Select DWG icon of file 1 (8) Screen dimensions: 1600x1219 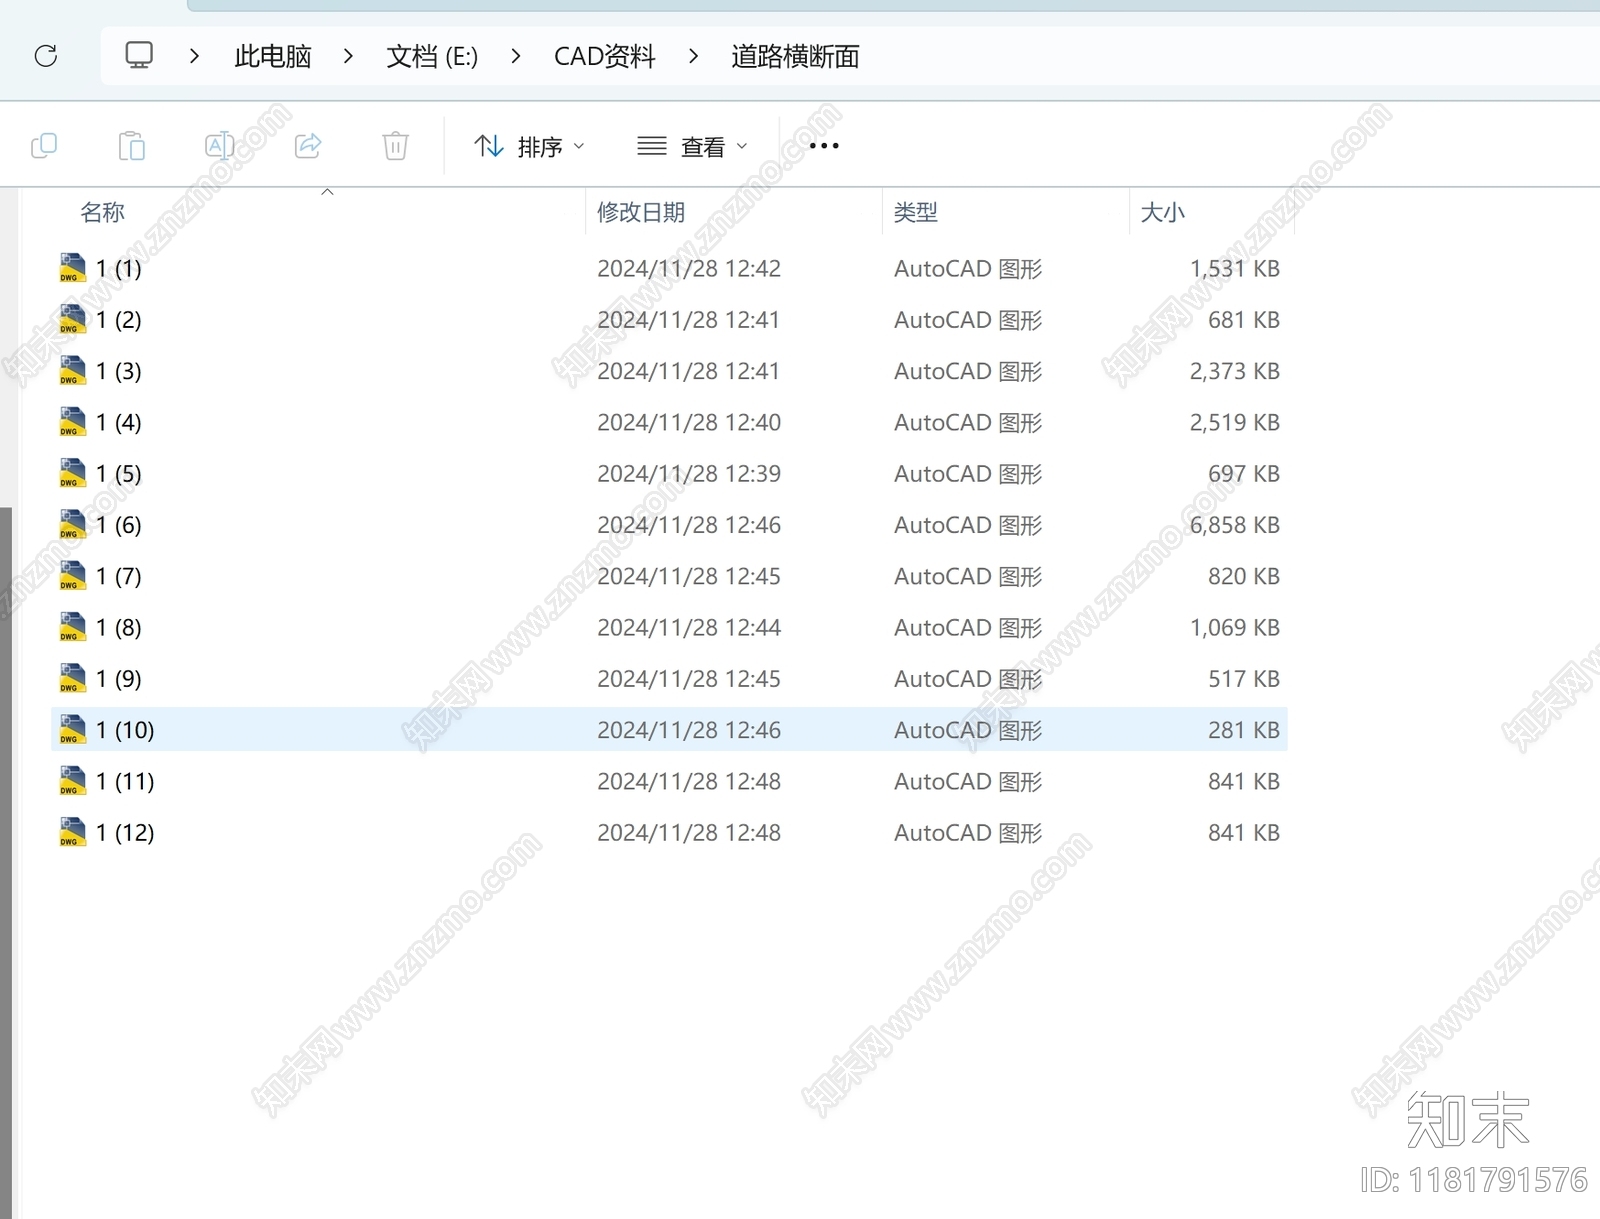[x=72, y=627]
